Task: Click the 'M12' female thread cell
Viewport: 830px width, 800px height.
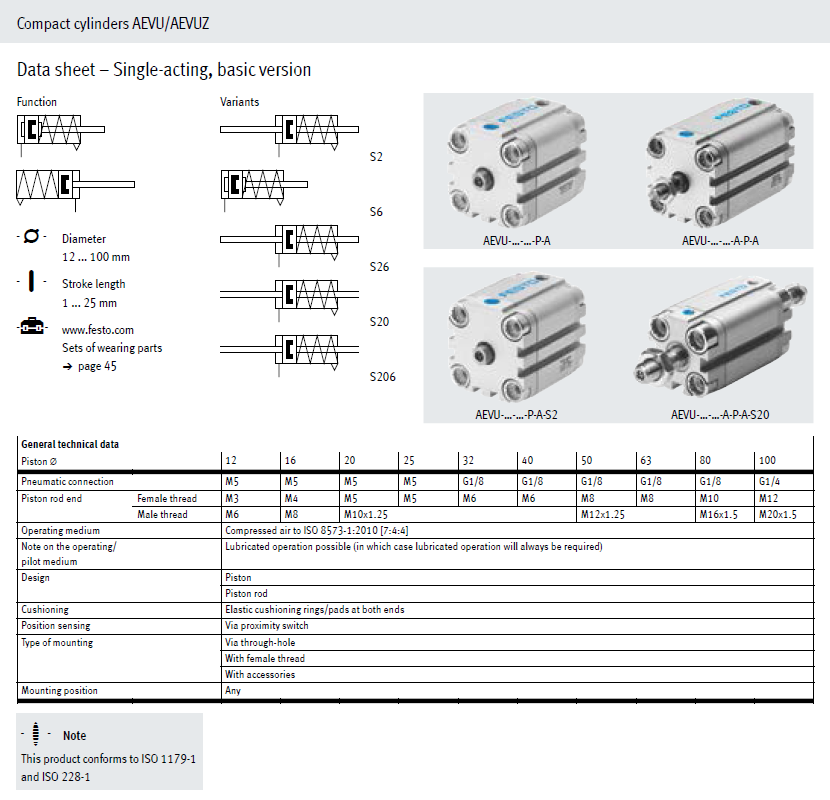Action: coord(769,498)
